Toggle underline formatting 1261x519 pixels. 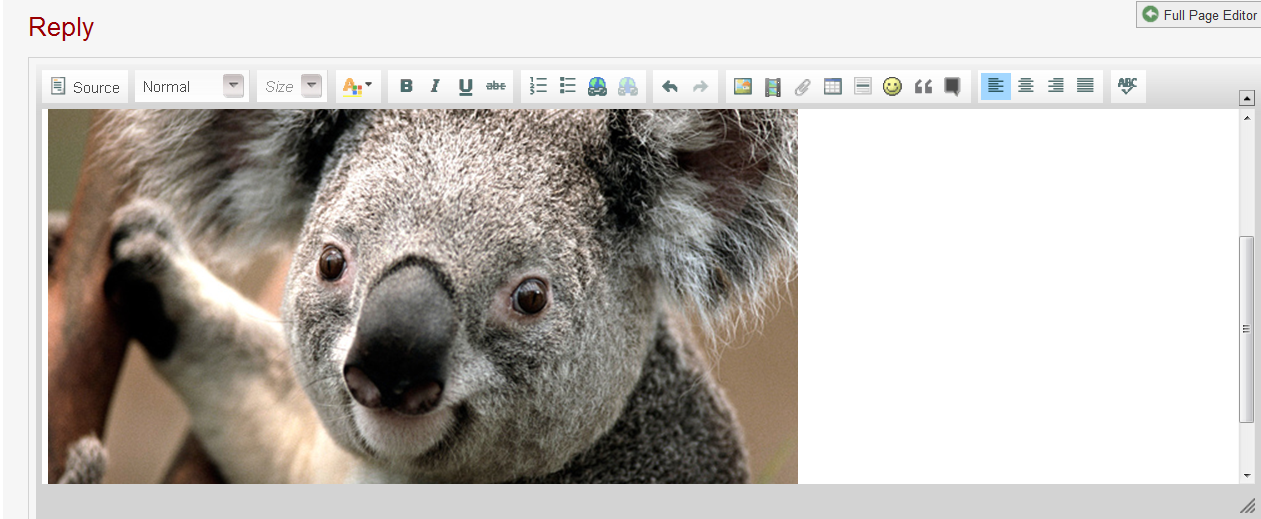point(465,86)
